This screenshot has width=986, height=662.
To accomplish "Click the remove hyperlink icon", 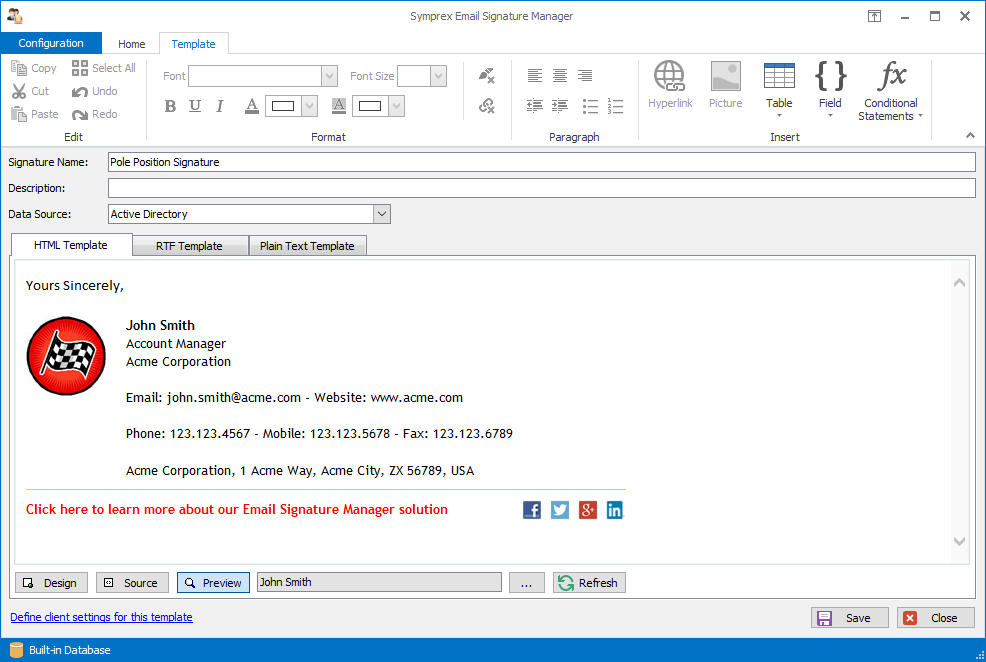I will 487,106.
